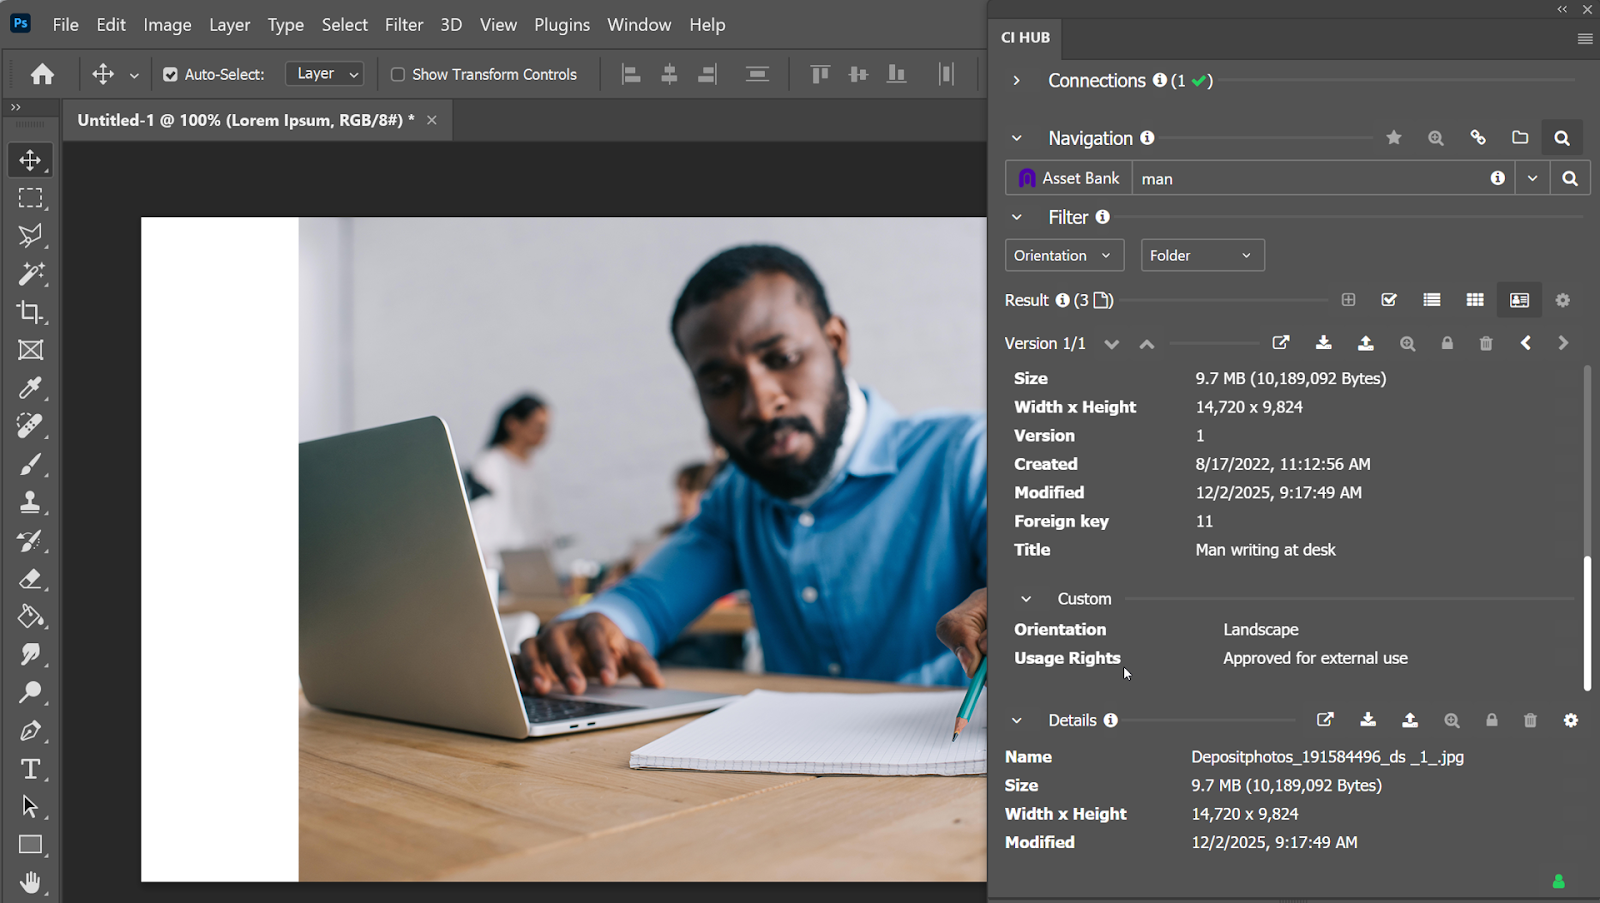Image resolution: width=1600 pixels, height=903 pixels.
Task: Open the Result settings gear
Action: point(1562,299)
